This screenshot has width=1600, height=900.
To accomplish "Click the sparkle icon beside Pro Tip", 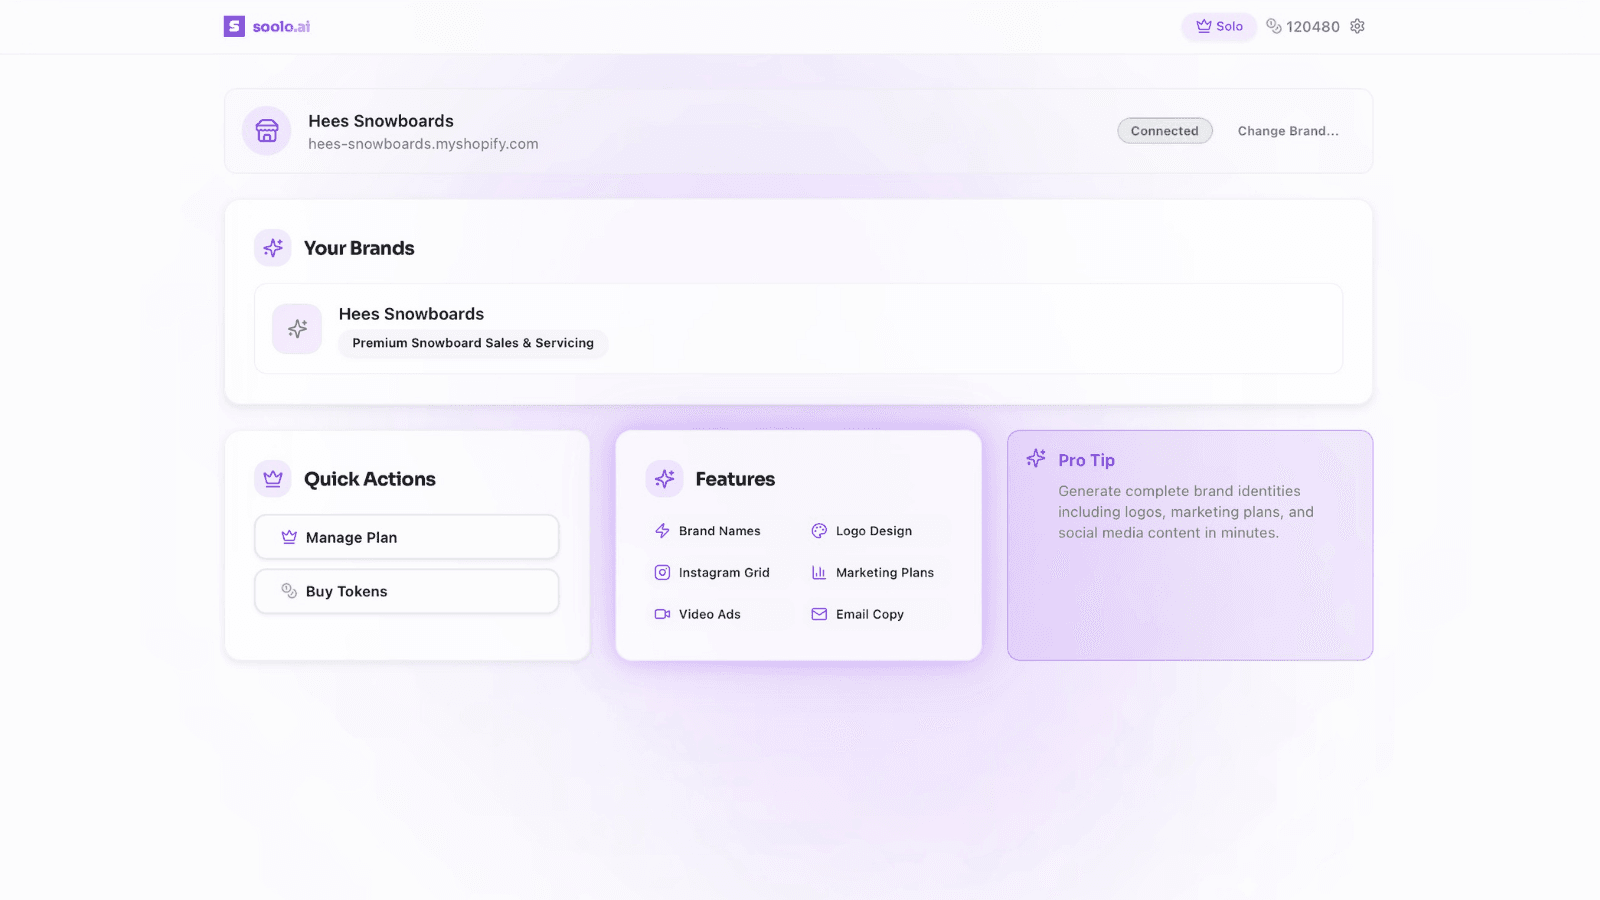I will [x=1036, y=458].
